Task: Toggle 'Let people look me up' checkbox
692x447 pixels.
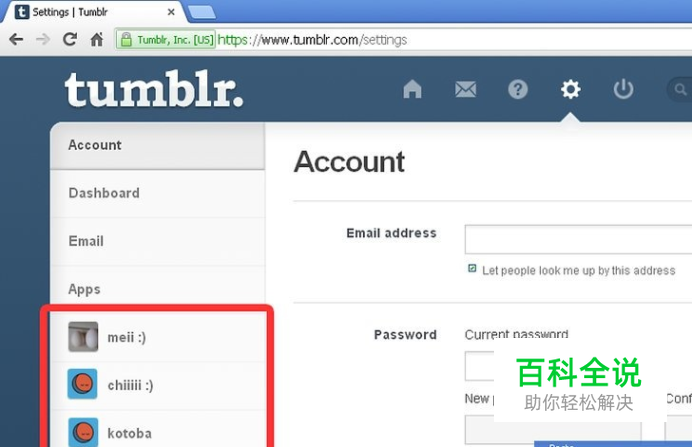Action: click(472, 268)
